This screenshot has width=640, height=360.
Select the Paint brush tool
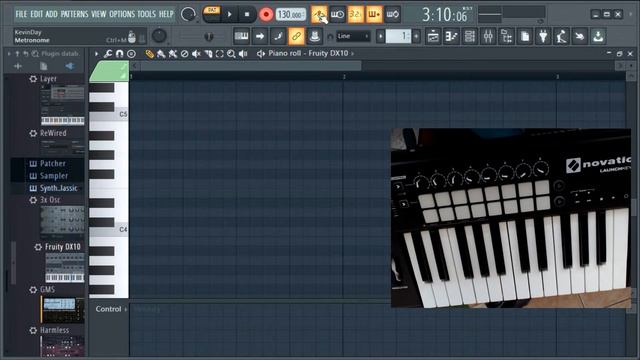click(x=161, y=53)
